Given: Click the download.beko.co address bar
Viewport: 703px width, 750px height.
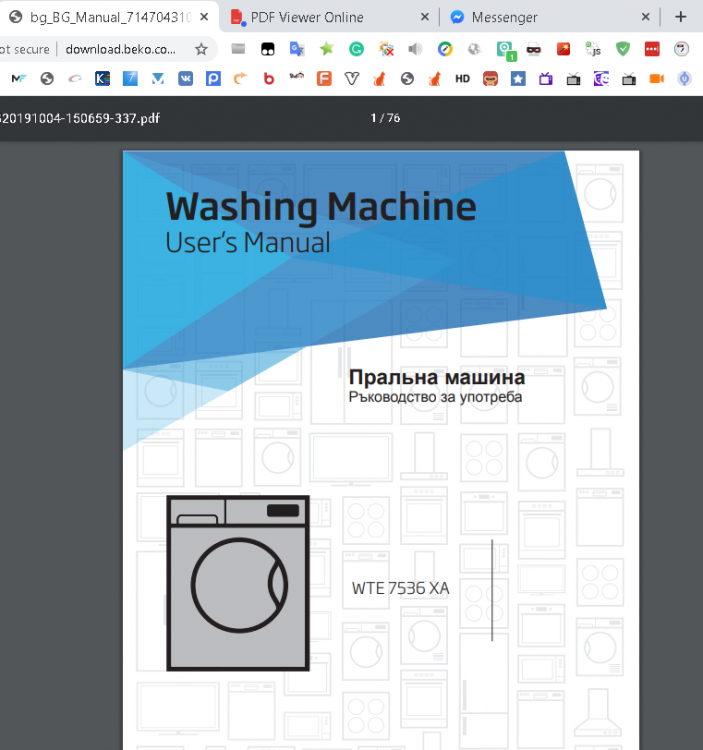Looking at the screenshot, I should [x=121, y=49].
